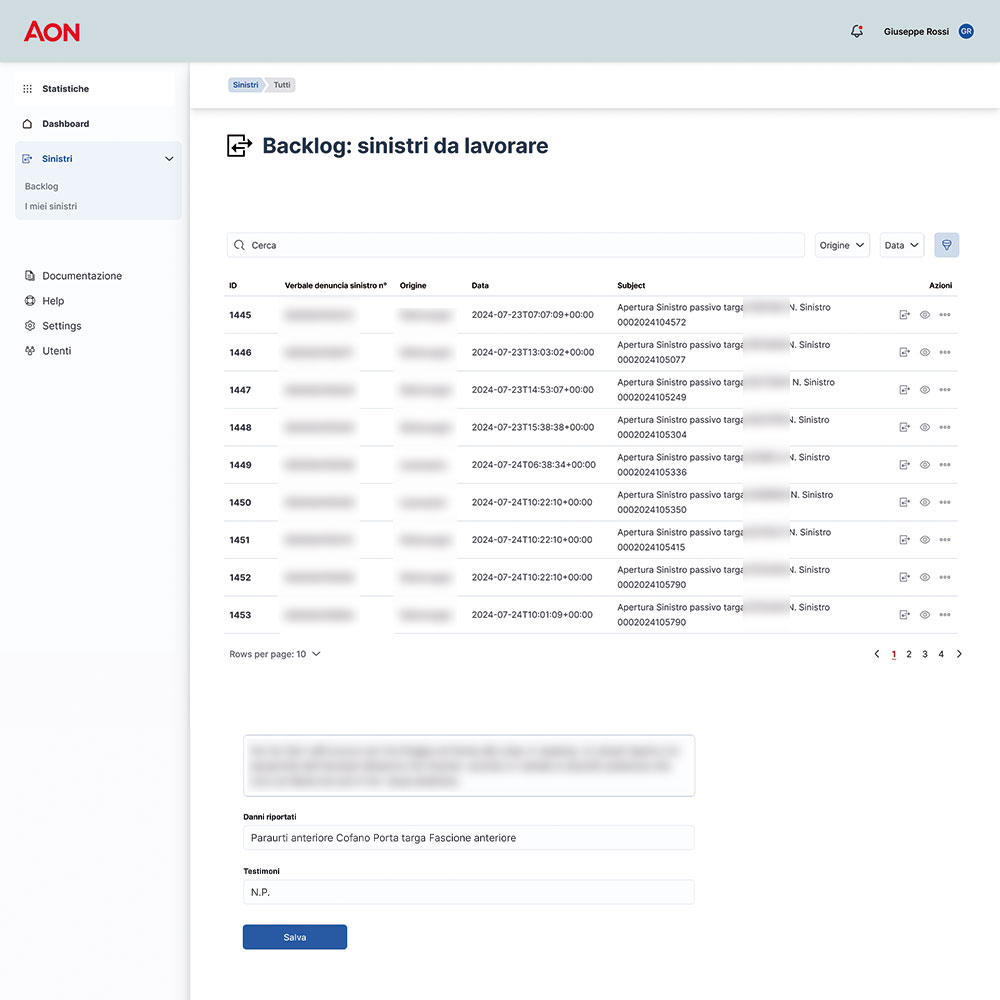Open the Origine filter dropdown
This screenshot has height=1000, width=1000.
pos(842,245)
